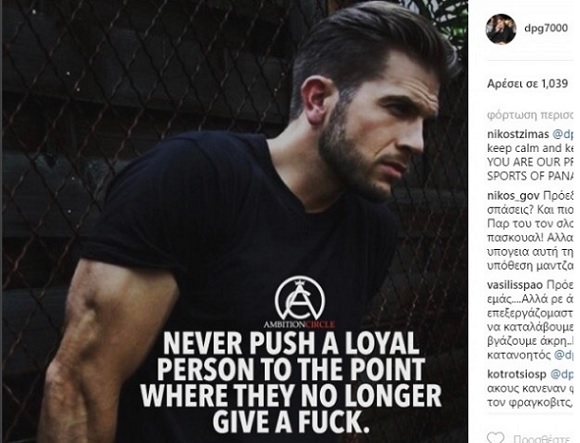The height and width of the screenshot is (443, 580).
Task: Click the quote text on the image
Action: coord(291,382)
